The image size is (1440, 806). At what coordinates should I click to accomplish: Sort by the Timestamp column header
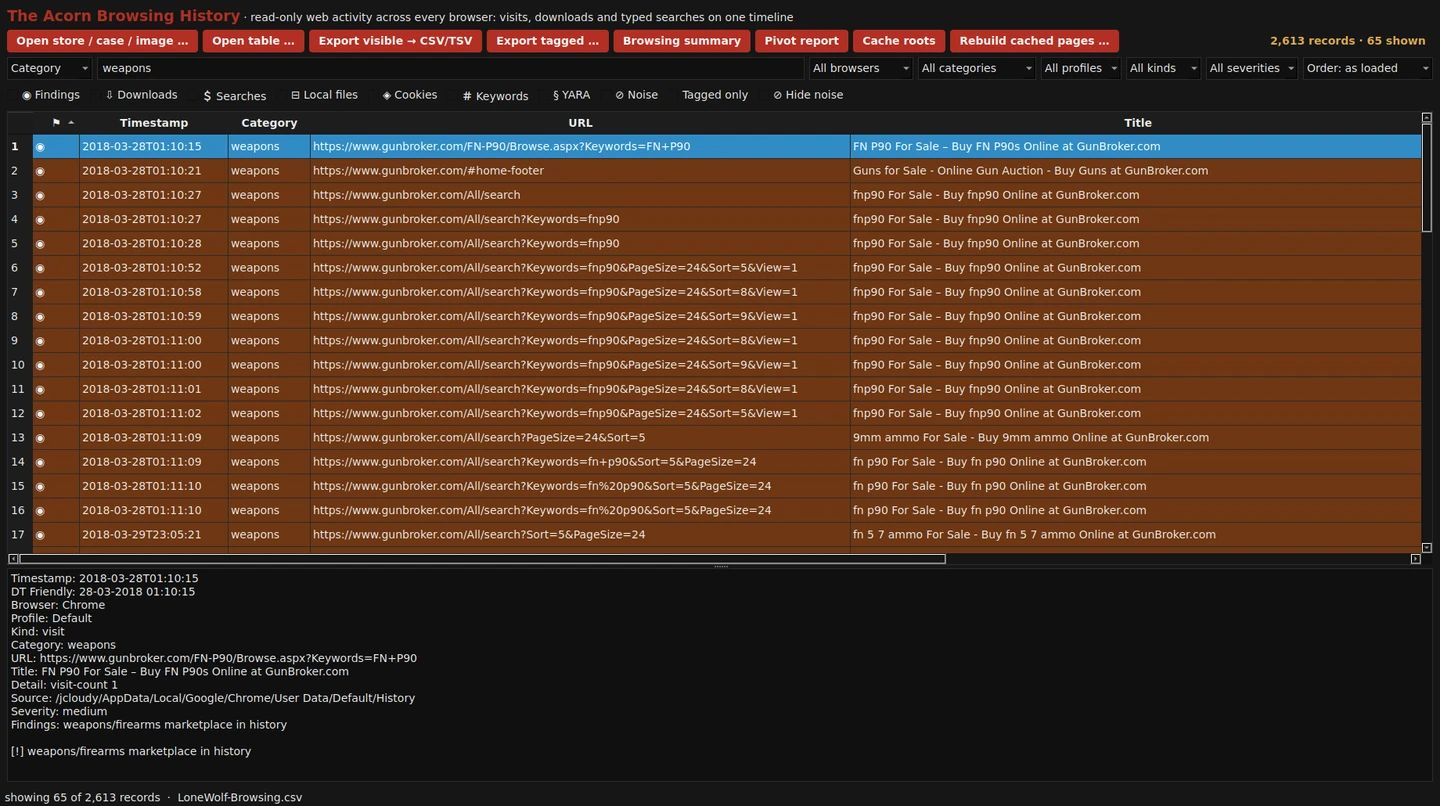(153, 123)
